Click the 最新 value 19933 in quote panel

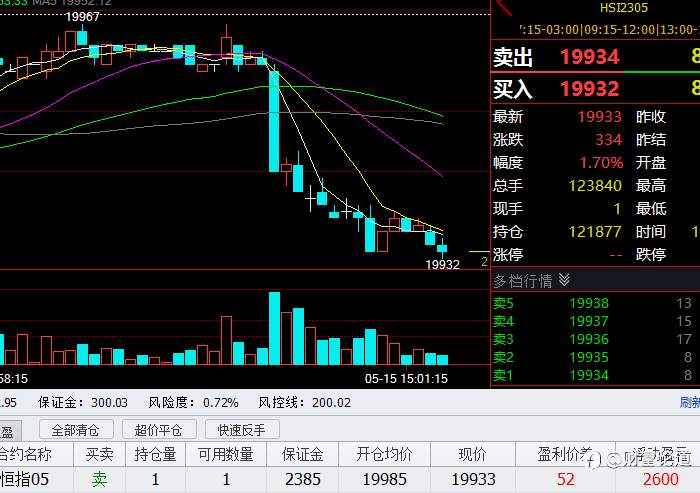tap(600, 117)
